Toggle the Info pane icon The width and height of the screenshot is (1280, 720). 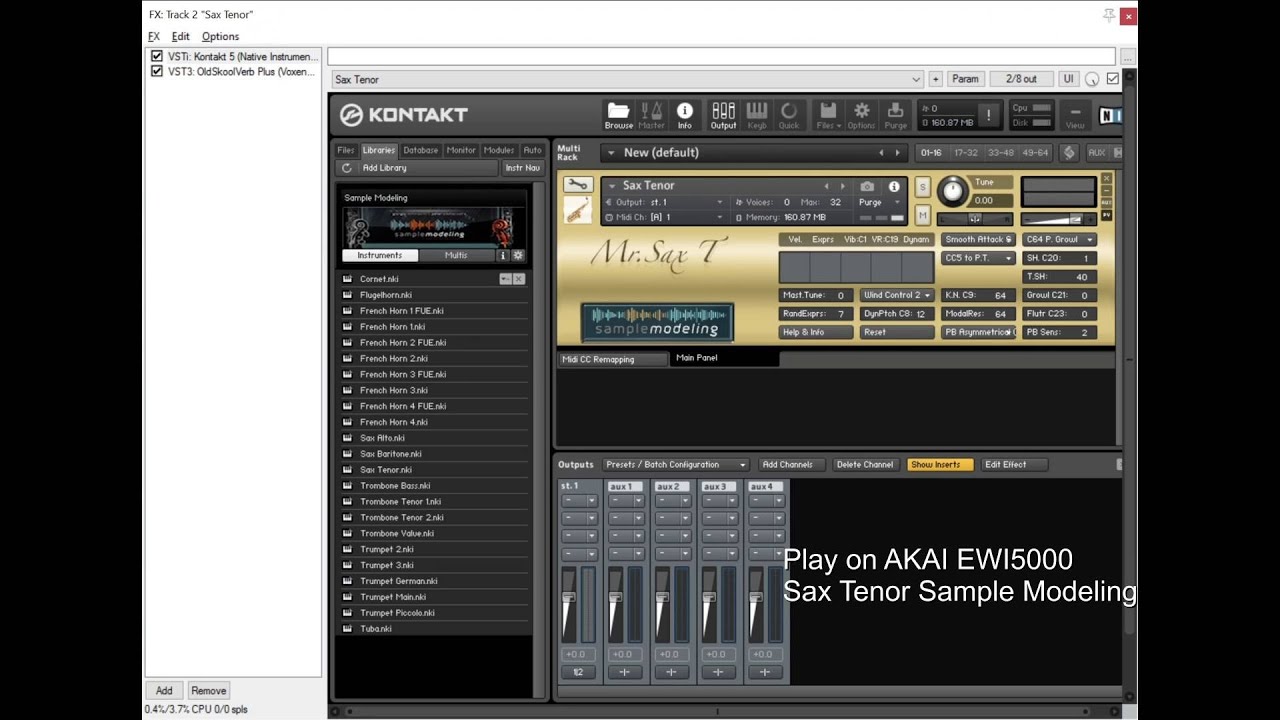click(685, 114)
